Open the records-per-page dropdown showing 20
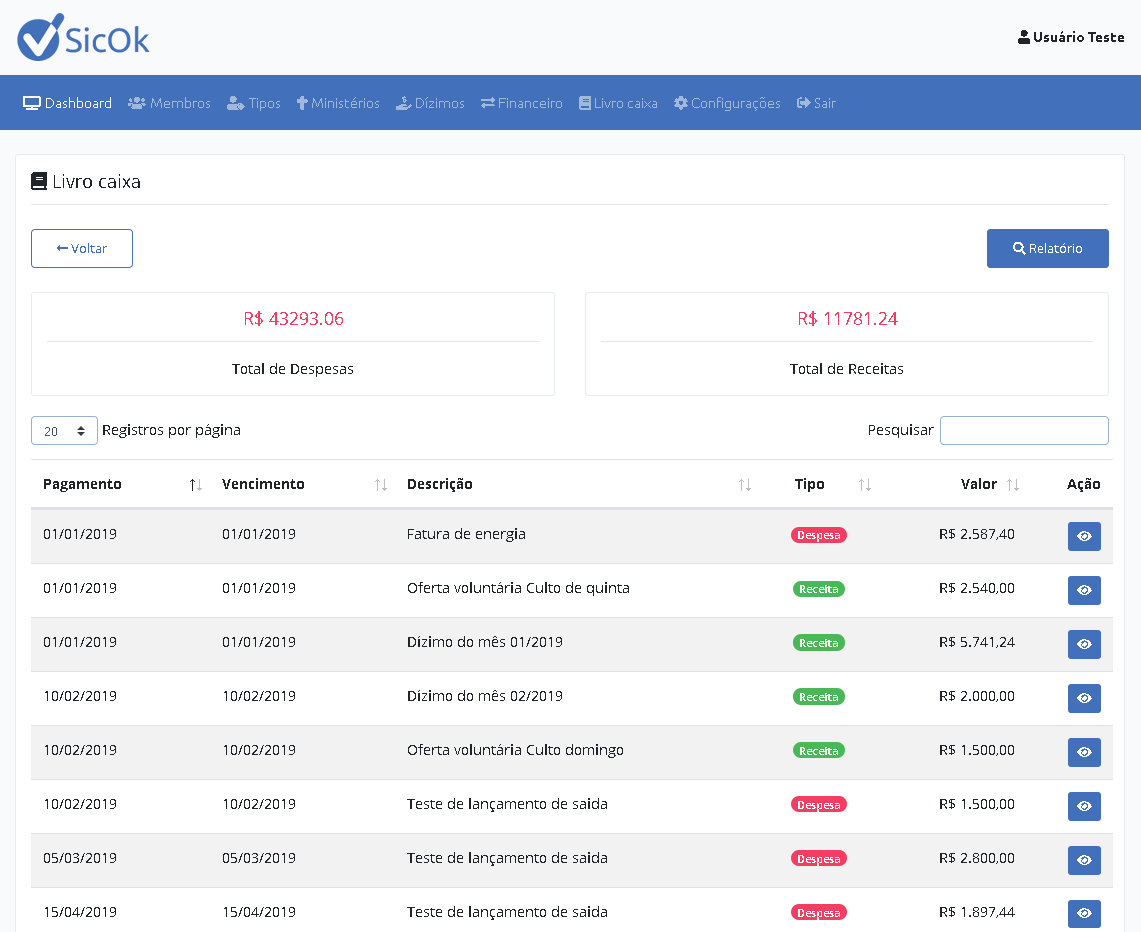This screenshot has height=932, width=1141. 64,431
